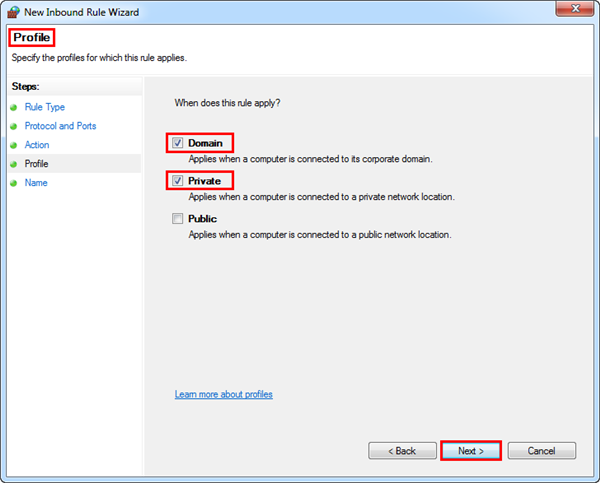Click the New Inbound Rule Wizard title bar
The width and height of the screenshot is (600, 483).
pyautogui.click(x=300, y=12)
